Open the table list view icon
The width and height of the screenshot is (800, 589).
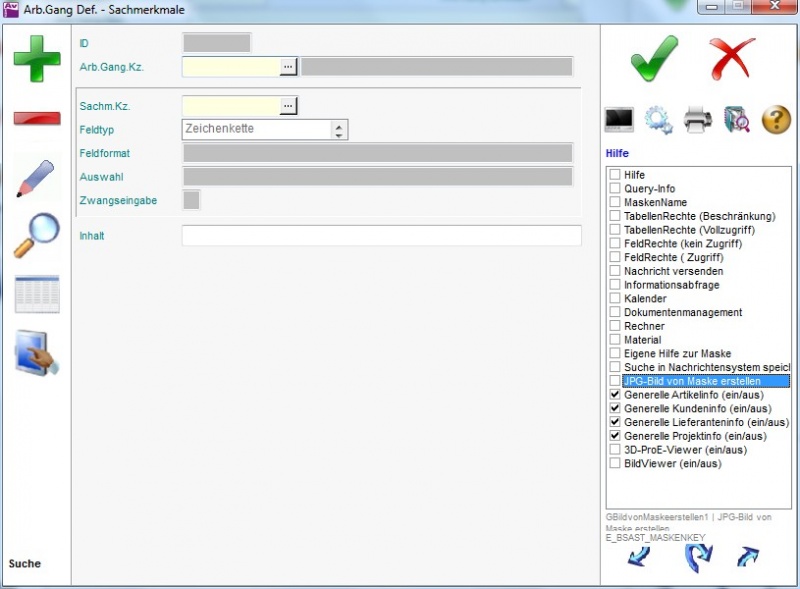(36, 294)
